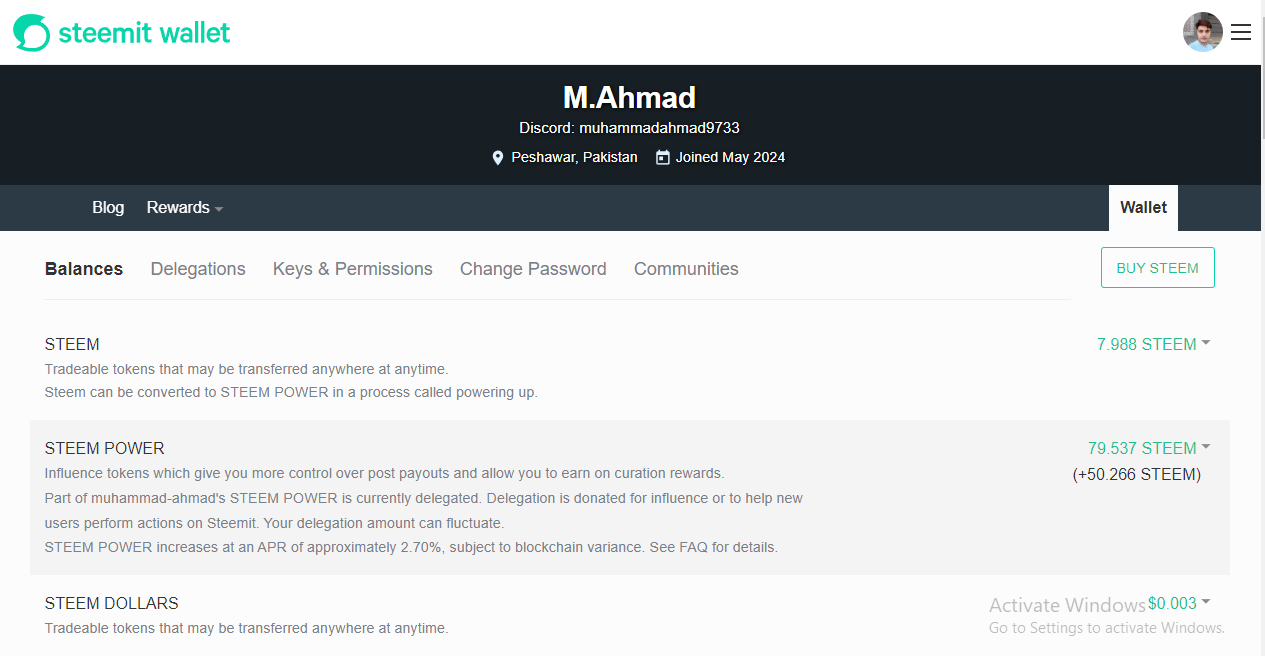1265x656 pixels.
Task: Open the 7.988 STEEM balance dropdown
Action: 1153,344
